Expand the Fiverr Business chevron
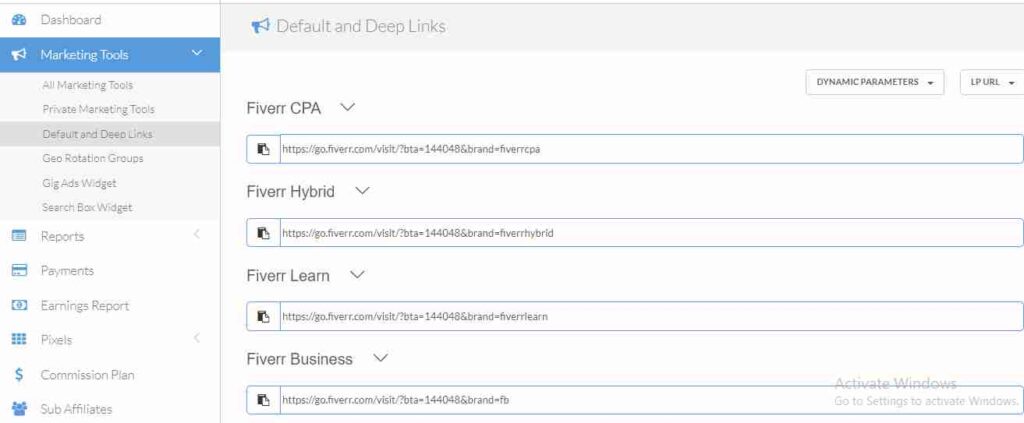The width and height of the screenshot is (1024, 423). click(x=380, y=358)
